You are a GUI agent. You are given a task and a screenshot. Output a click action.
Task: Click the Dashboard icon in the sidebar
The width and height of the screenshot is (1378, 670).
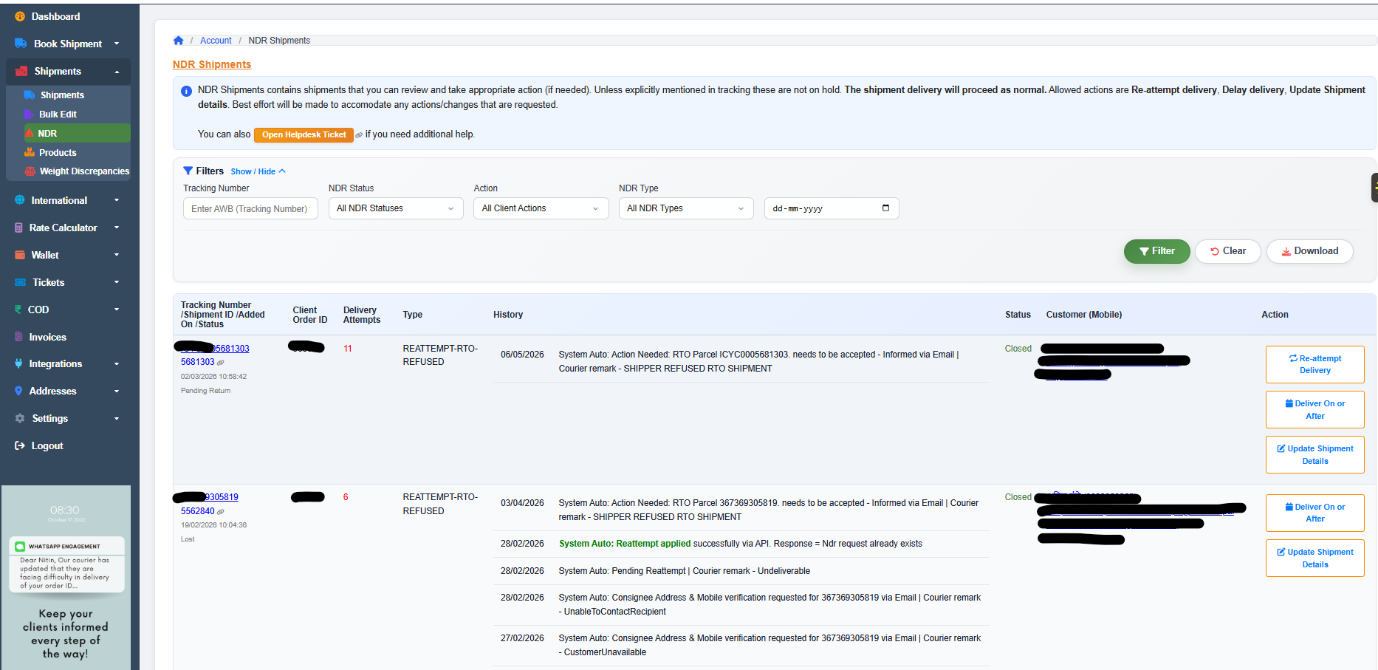(20, 16)
